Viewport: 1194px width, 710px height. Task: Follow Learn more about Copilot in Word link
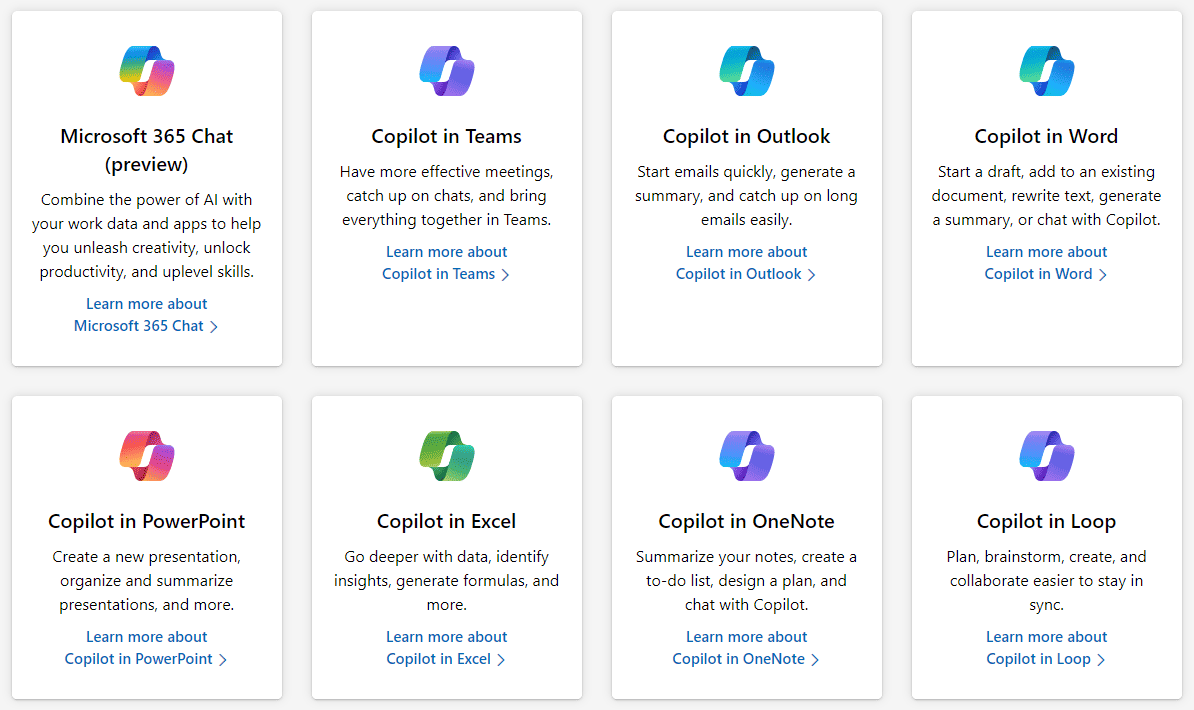tap(1046, 263)
